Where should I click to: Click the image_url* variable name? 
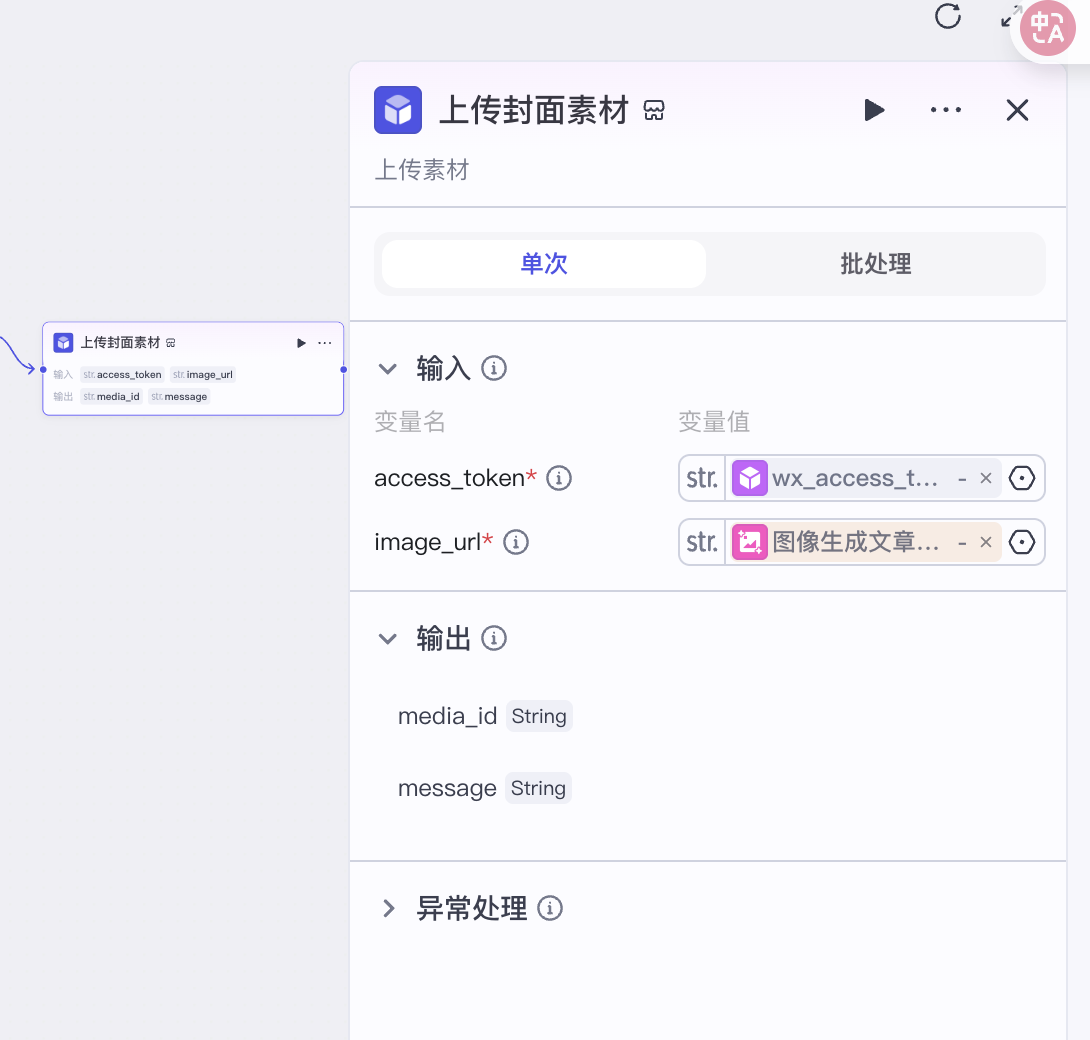click(x=434, y=542)
